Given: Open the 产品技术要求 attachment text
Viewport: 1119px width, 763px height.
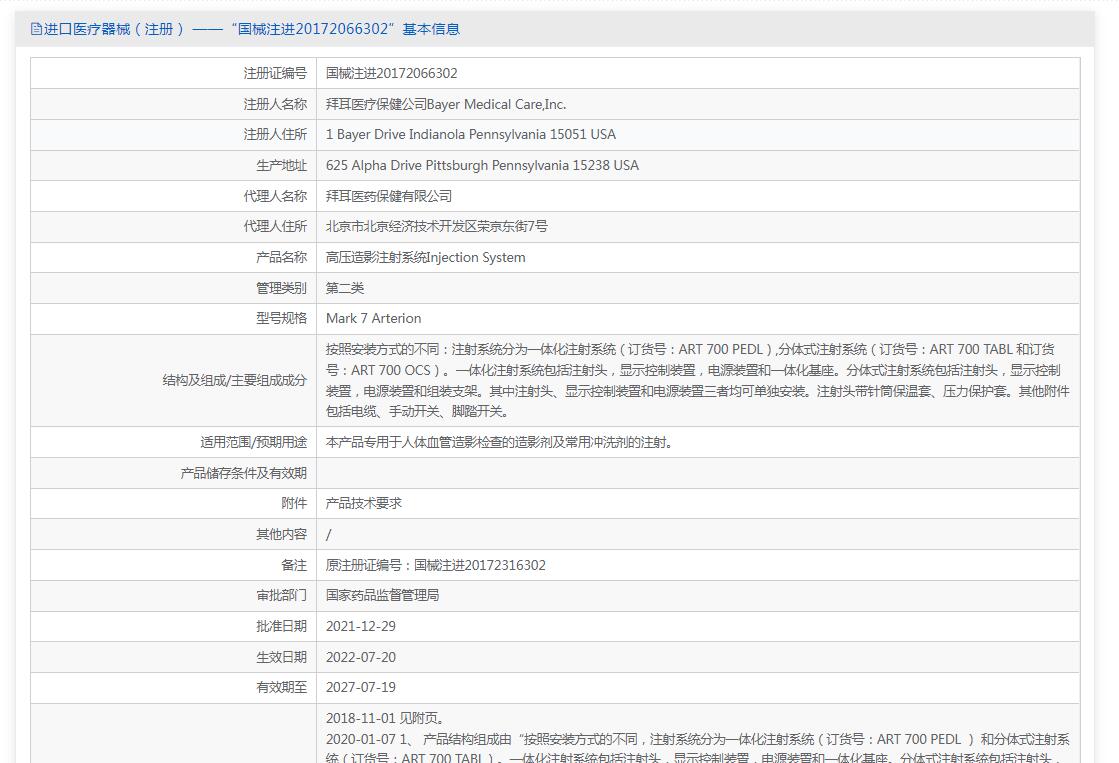Looking at the screenshot, I should [x=363, y=504].
